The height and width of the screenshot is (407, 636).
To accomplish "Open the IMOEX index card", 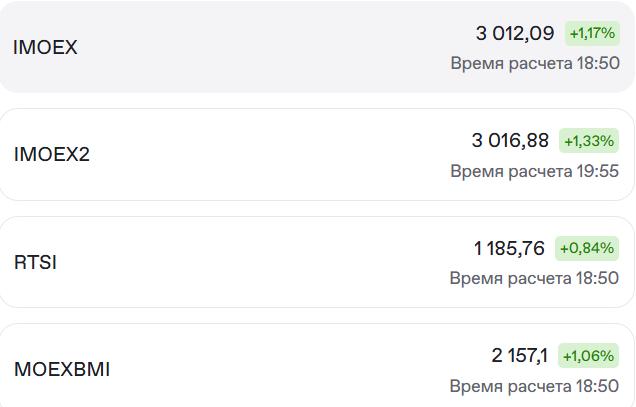I will [x=317, y=47].
